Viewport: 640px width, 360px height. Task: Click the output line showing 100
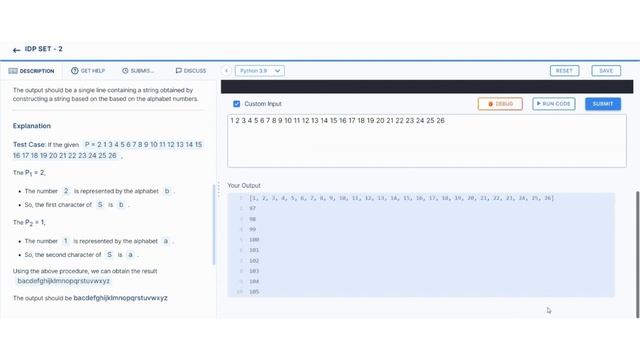pyautogui.click(x=254, y=240)
